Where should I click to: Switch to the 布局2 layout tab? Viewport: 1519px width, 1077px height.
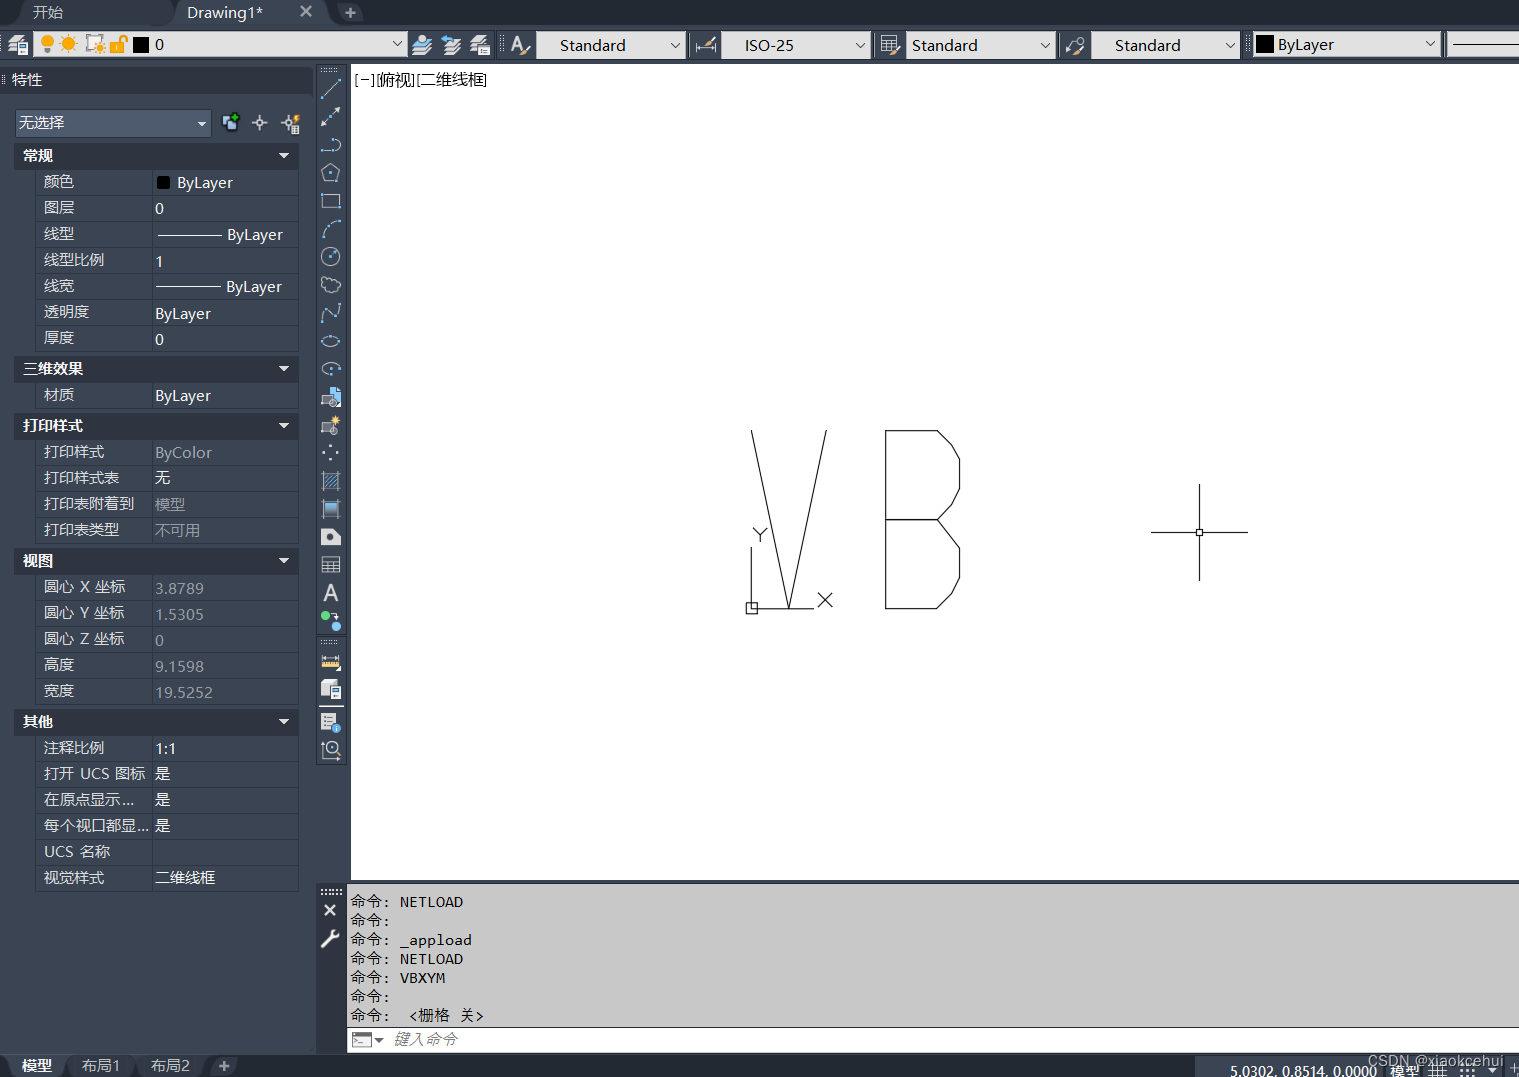pyautogui.click(x=170, y=1066)
